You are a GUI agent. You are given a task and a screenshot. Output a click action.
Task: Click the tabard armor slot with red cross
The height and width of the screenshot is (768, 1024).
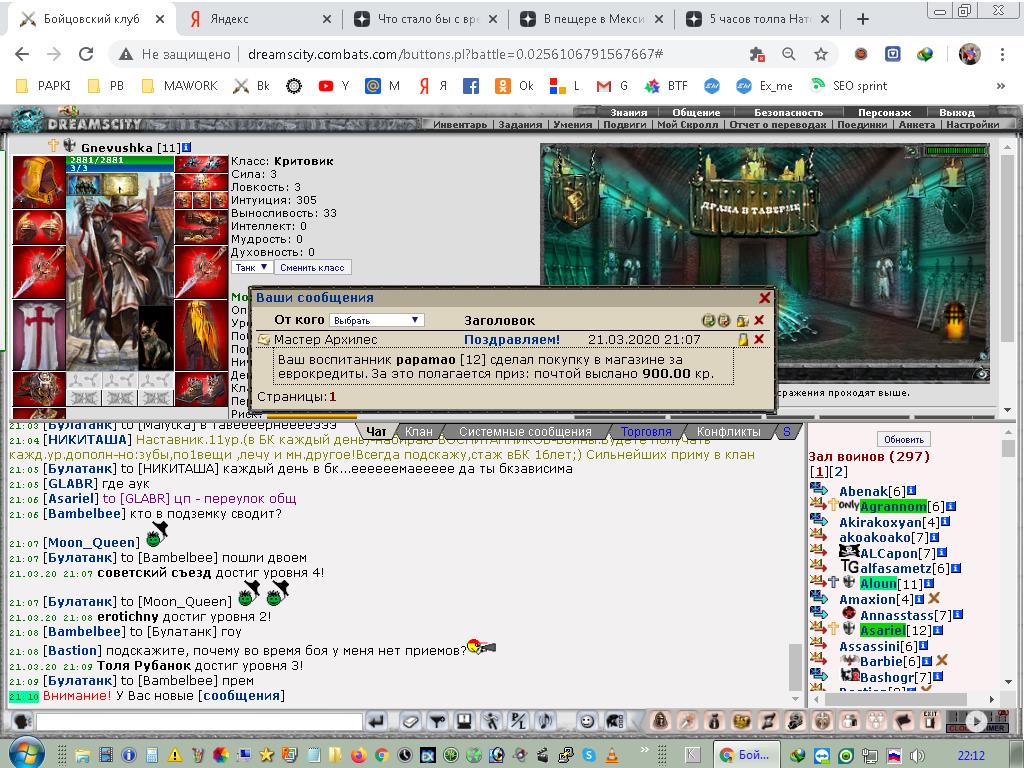click(x=39, y=335)
